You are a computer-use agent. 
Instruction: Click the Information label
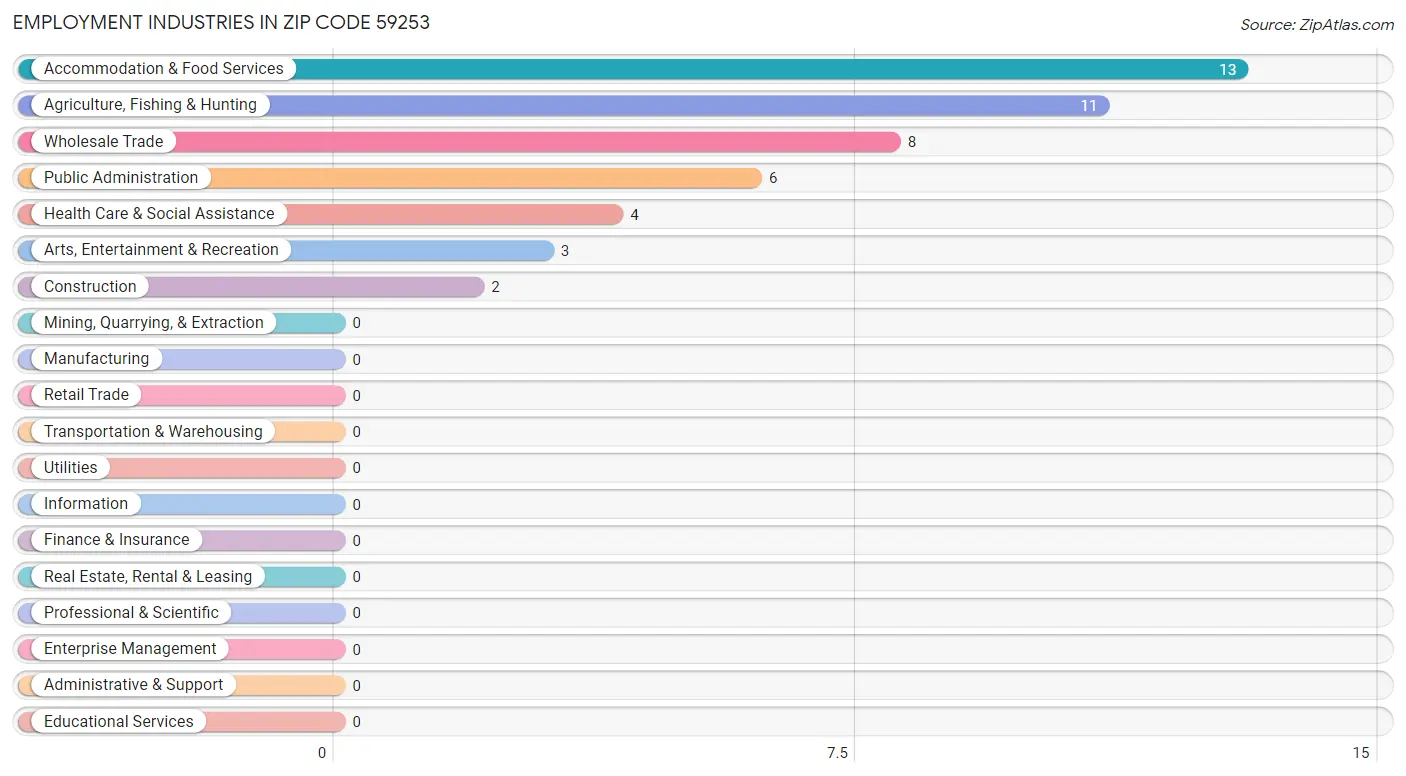pyautogui.click(x=86, y=504)
